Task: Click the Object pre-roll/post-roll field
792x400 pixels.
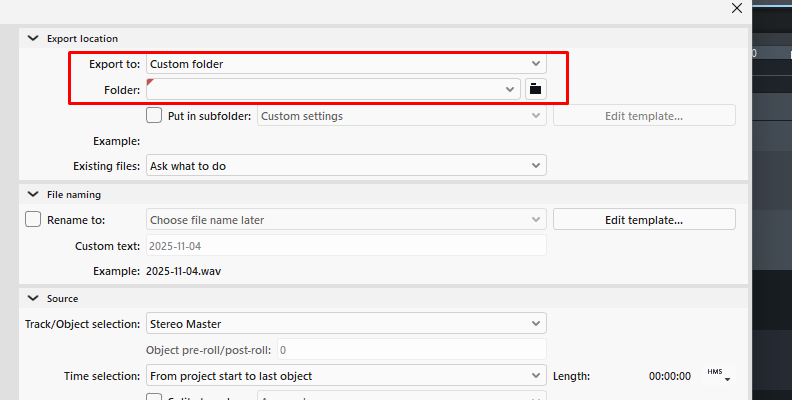Action: (x=410, y=350)
